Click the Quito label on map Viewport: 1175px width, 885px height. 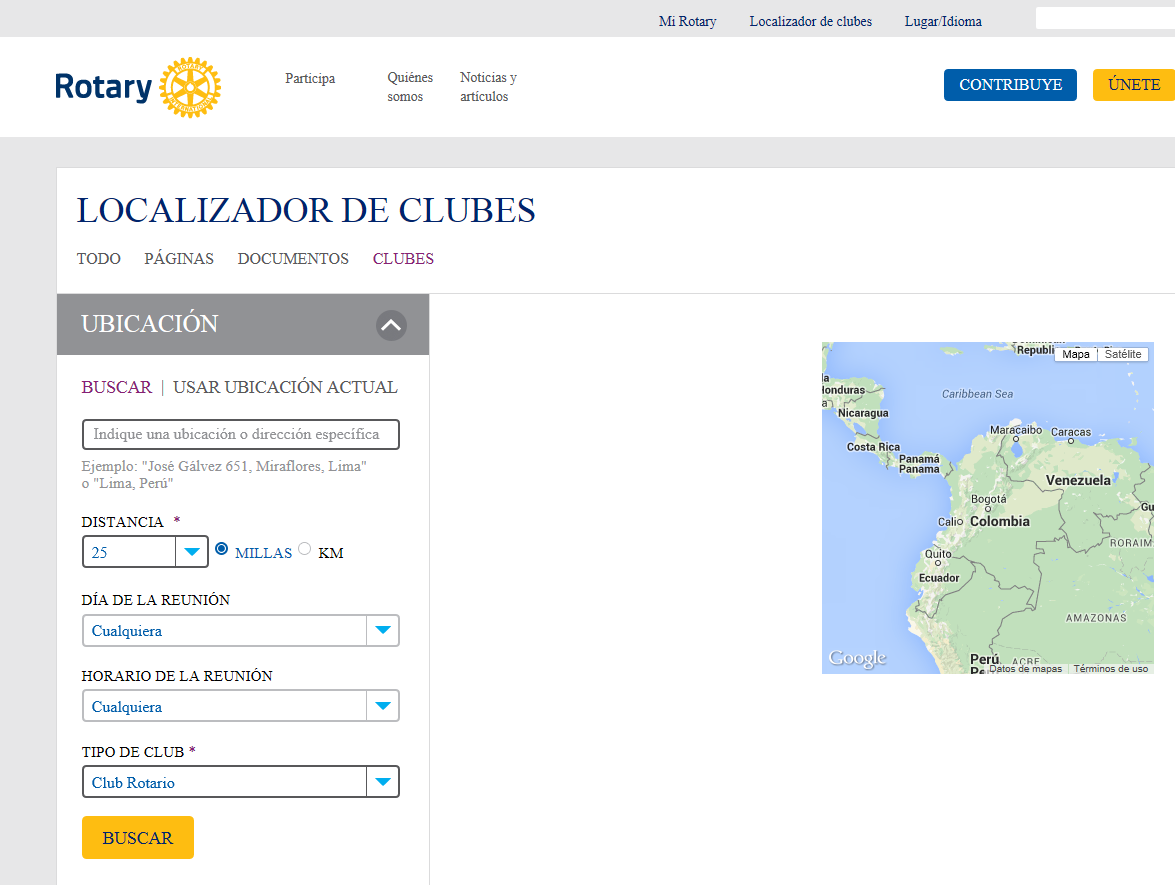pos(938,554)
